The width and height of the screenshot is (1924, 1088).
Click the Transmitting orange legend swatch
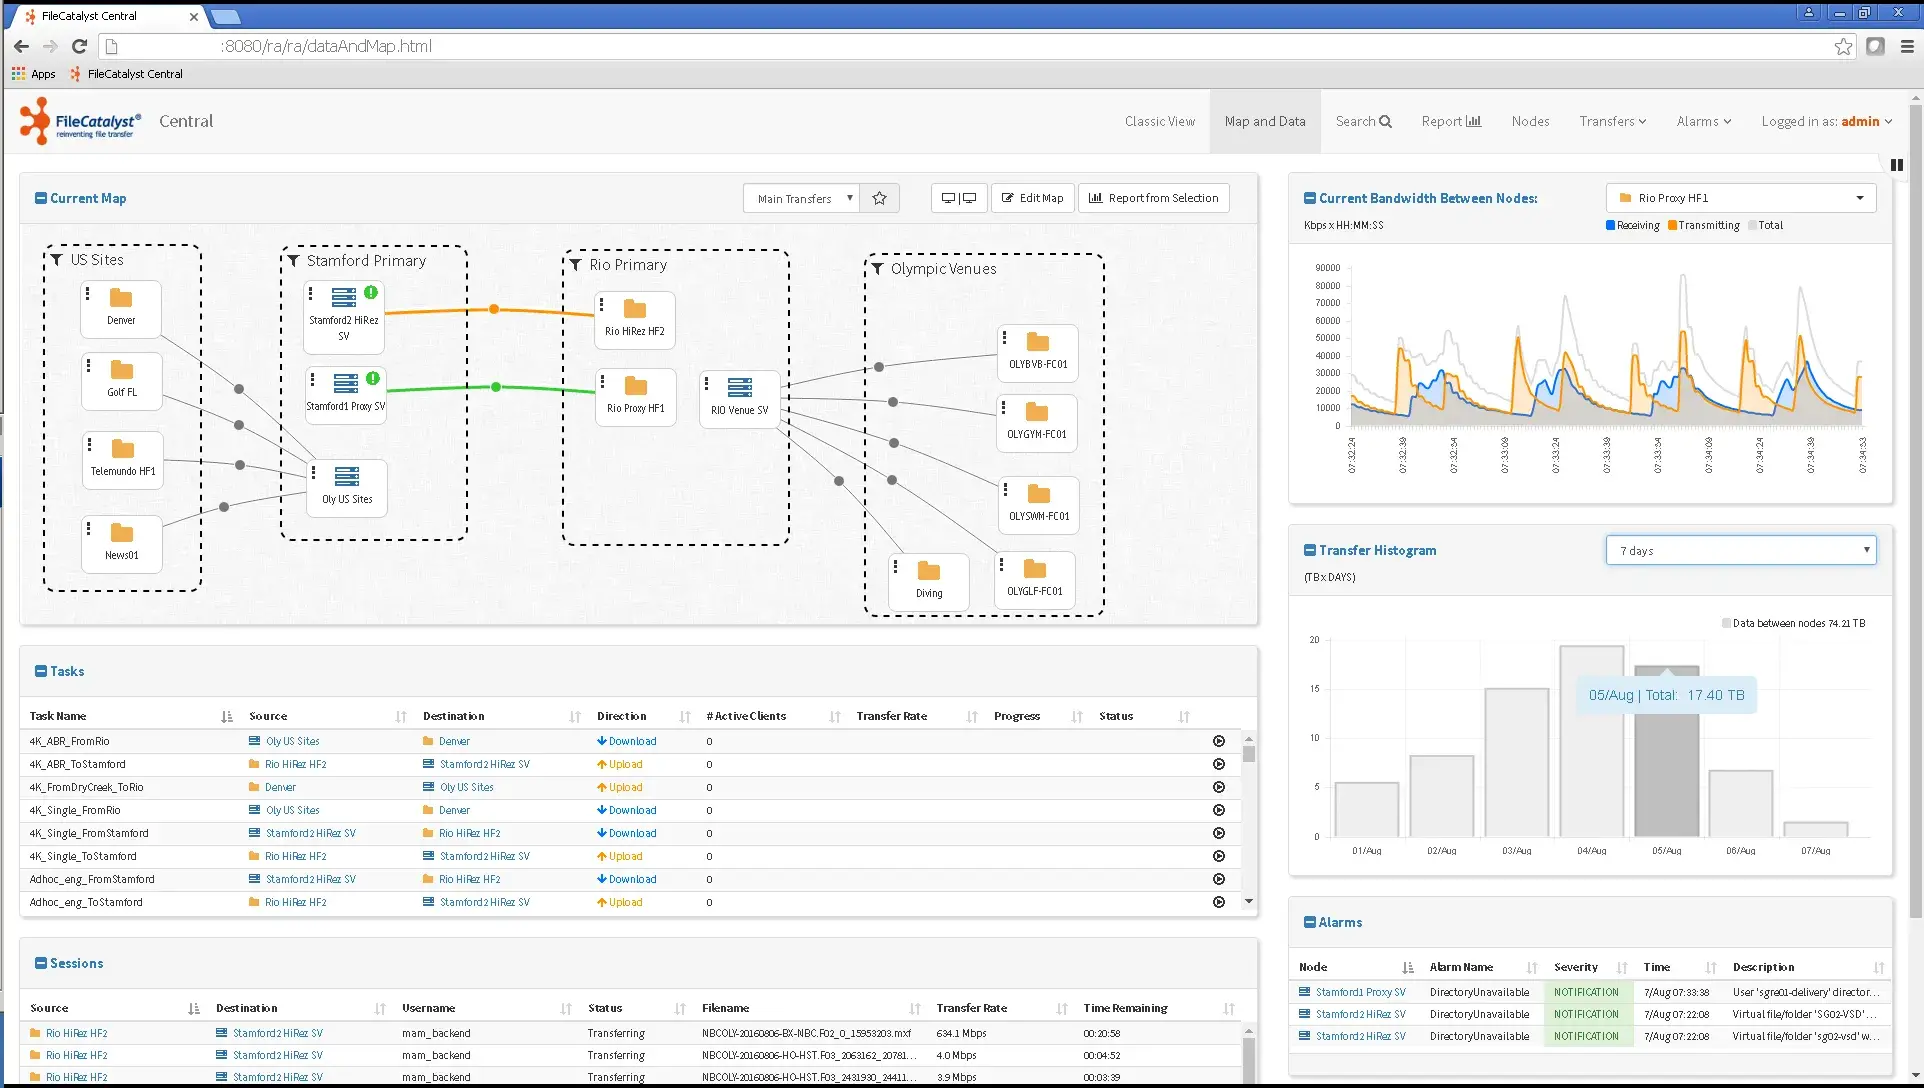[1672, 225]
